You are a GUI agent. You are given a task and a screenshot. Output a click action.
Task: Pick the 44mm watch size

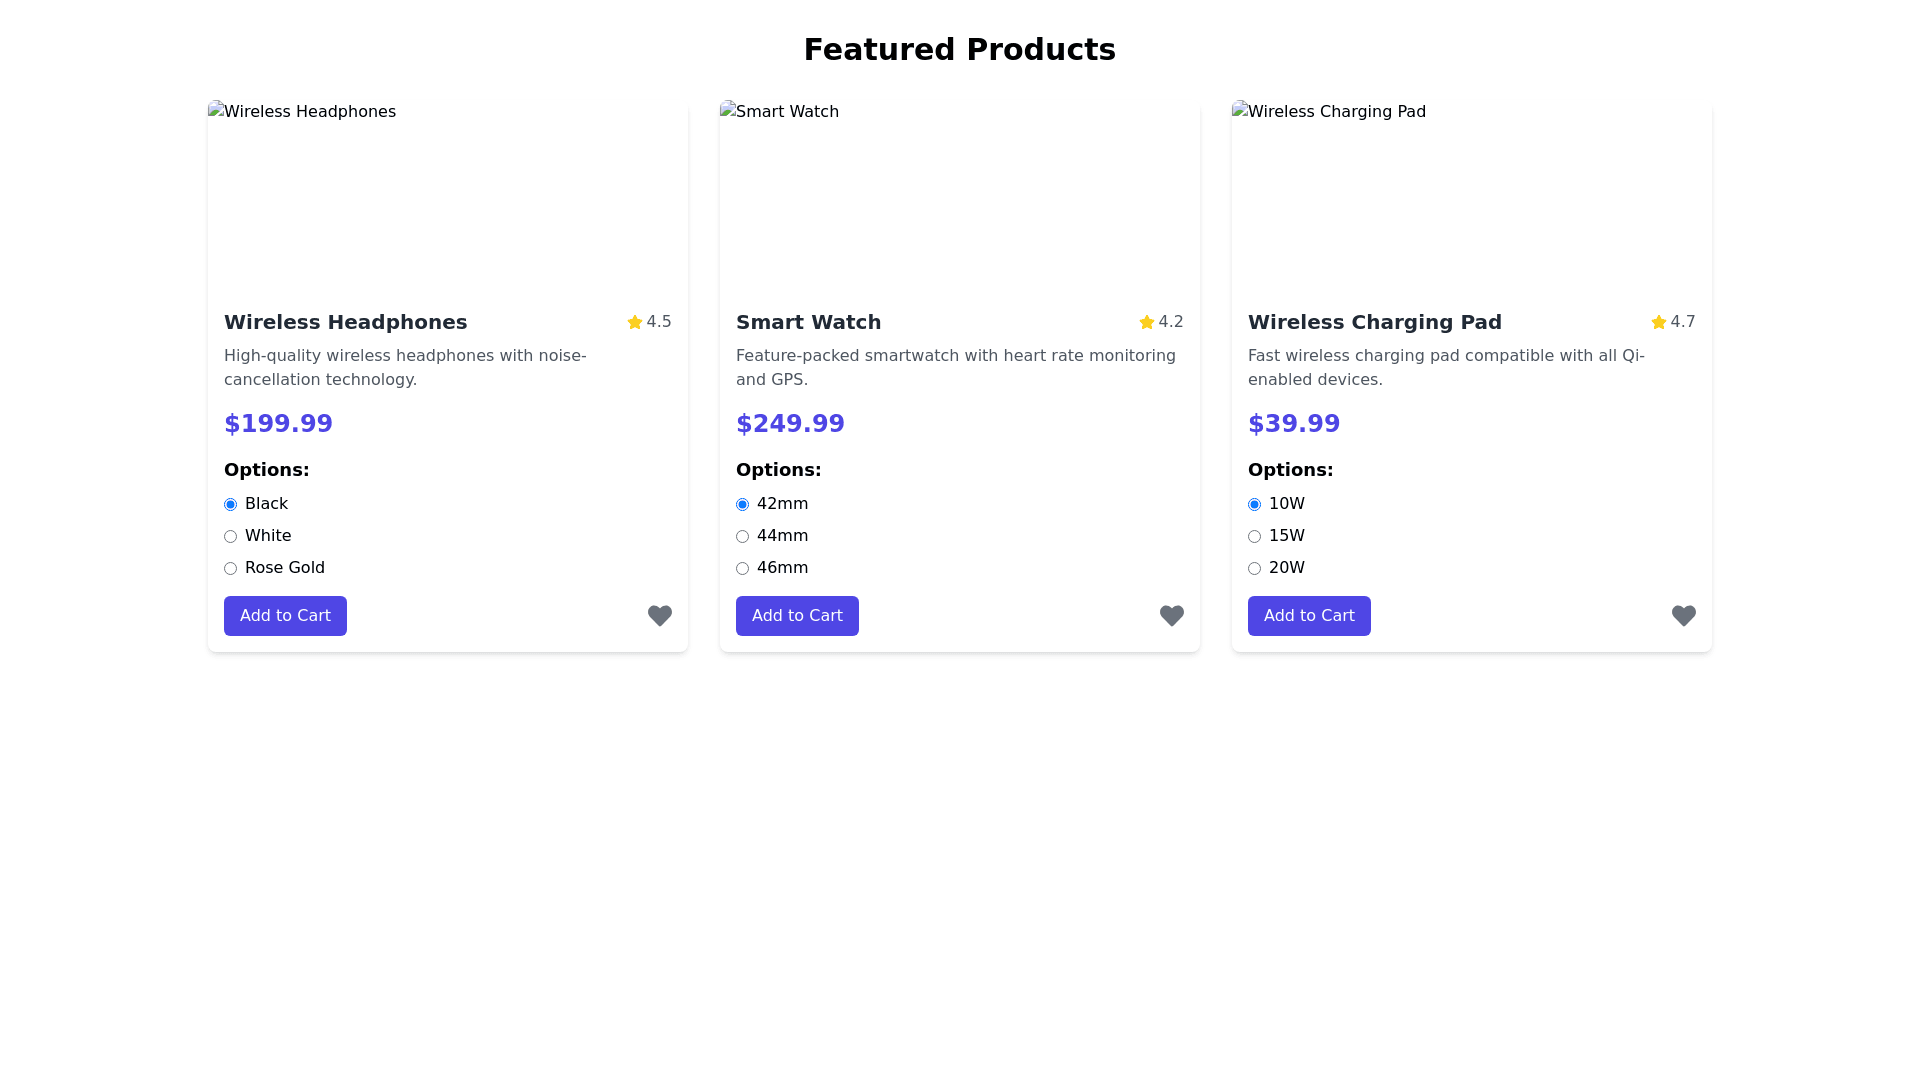coord(743,536)
